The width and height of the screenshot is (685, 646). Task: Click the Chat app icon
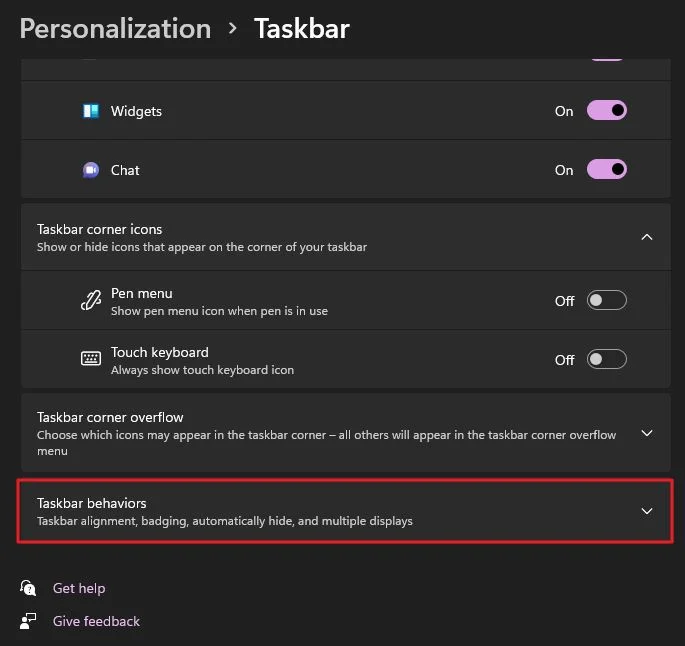(x=91, y=170)
